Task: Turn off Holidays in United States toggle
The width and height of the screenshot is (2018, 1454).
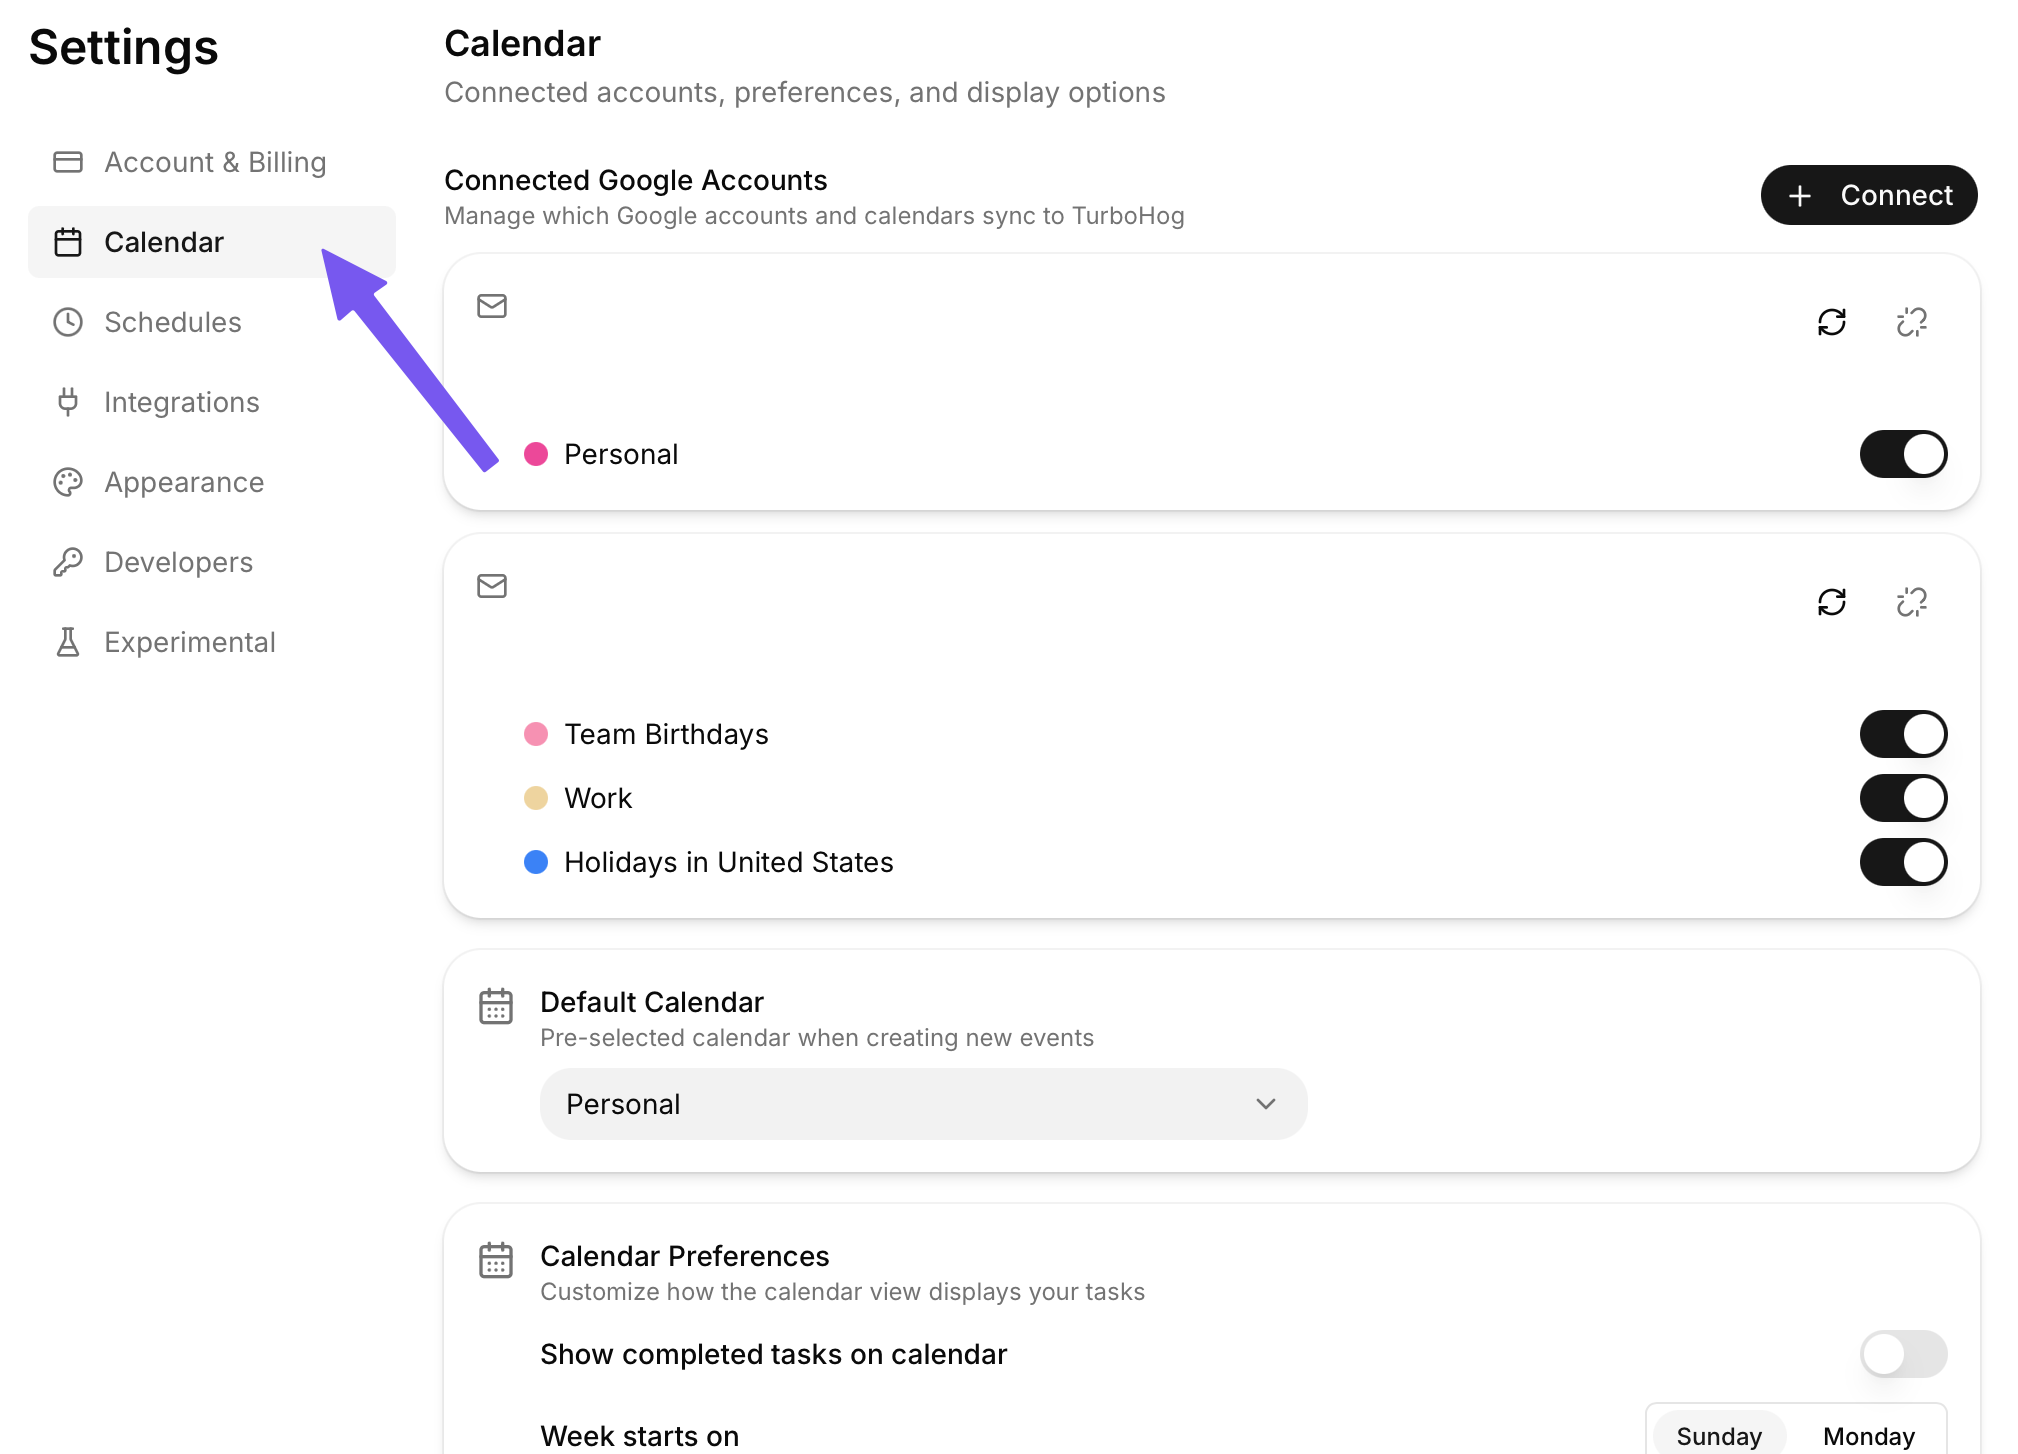Action: tap(1903, 862)
